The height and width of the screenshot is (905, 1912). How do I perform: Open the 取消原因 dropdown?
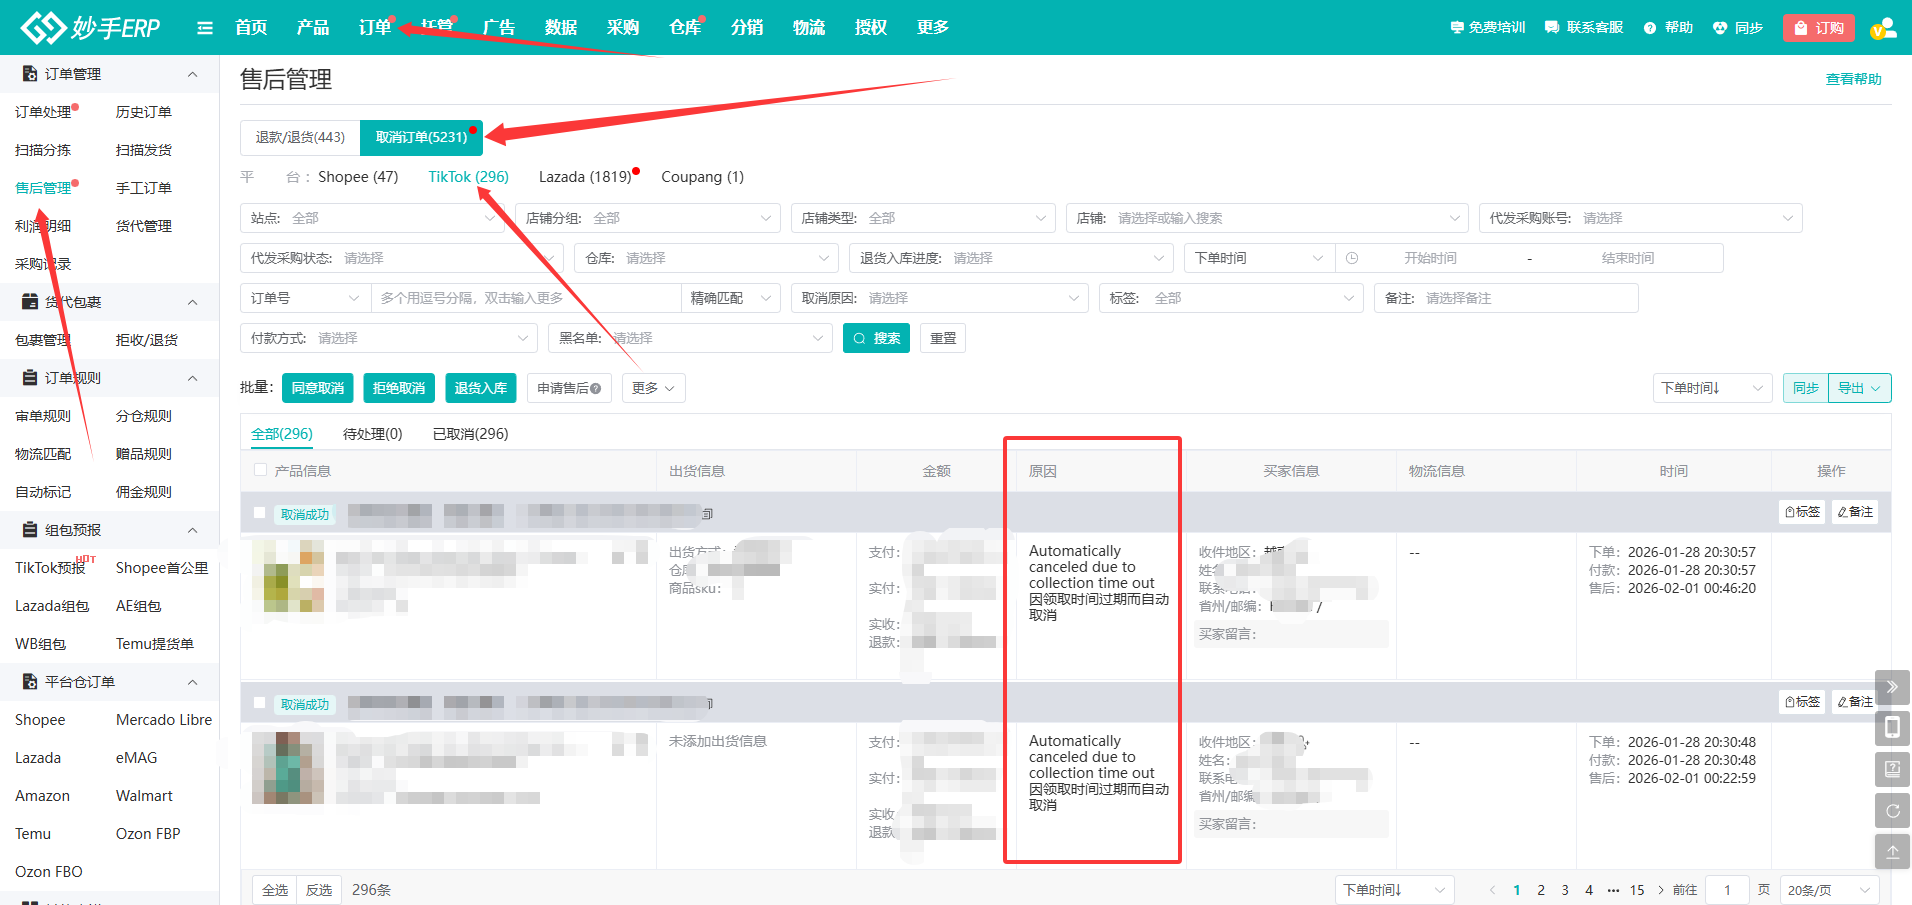939,298
